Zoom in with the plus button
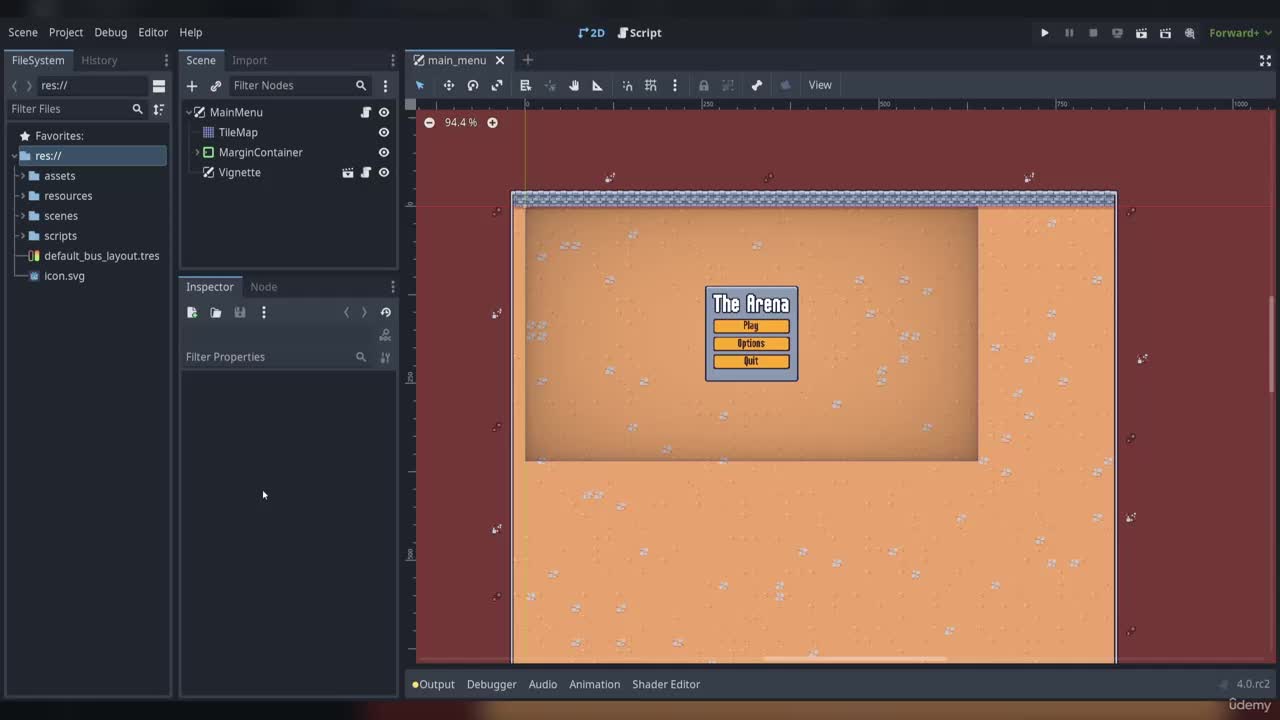Image resolution: width=1280 pixels, height=720 pixels. click(492, 122)
